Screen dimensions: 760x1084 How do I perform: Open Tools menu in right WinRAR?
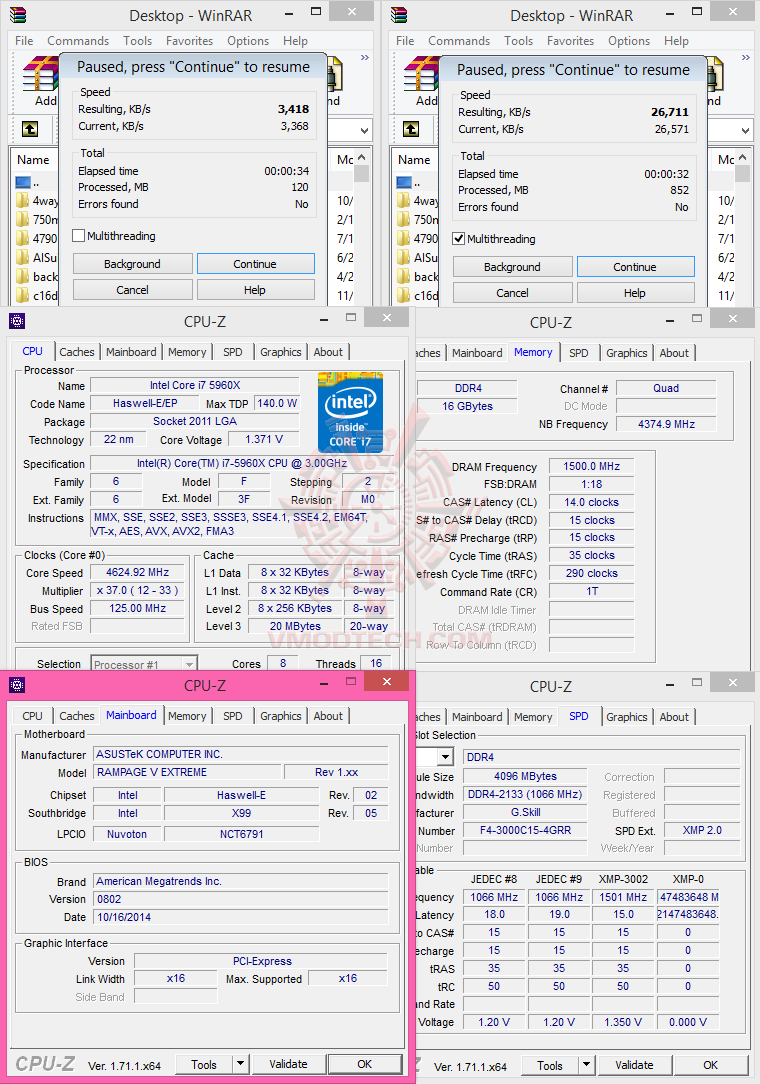pos(519,41)
